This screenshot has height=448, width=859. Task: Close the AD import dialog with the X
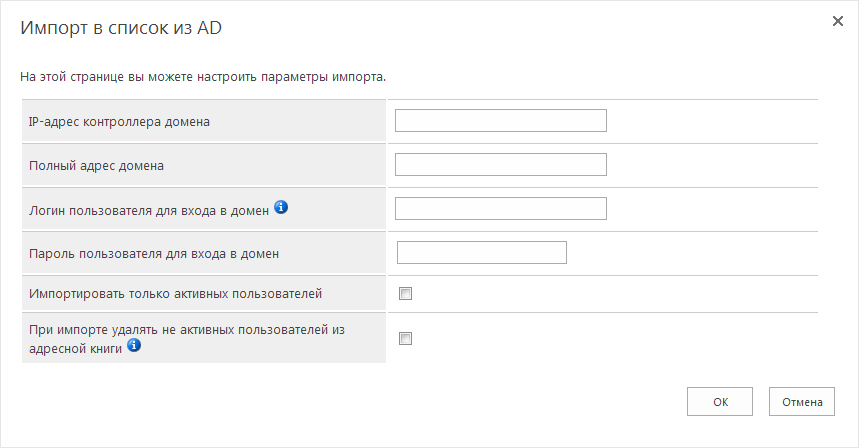pos(838,21)
